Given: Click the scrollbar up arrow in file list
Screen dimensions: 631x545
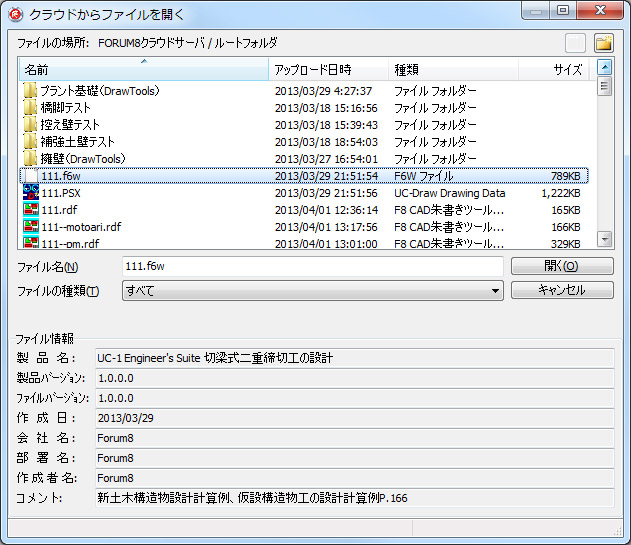Looking at the screenshot, I should click(x=604, y=67).
